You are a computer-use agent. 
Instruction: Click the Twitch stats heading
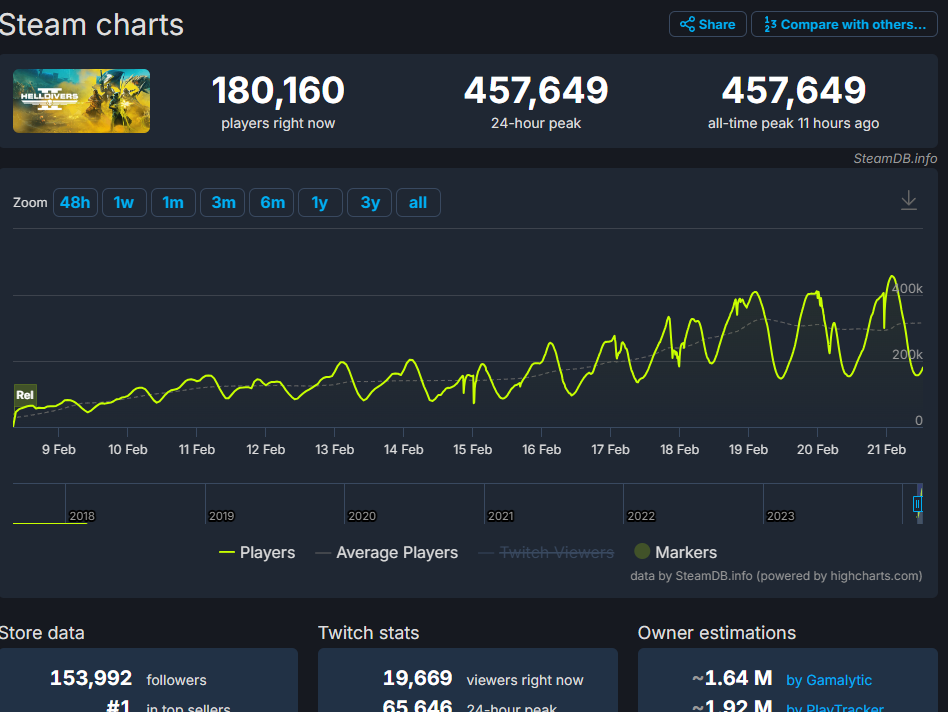pyautogui.click(x=368, y=633)
